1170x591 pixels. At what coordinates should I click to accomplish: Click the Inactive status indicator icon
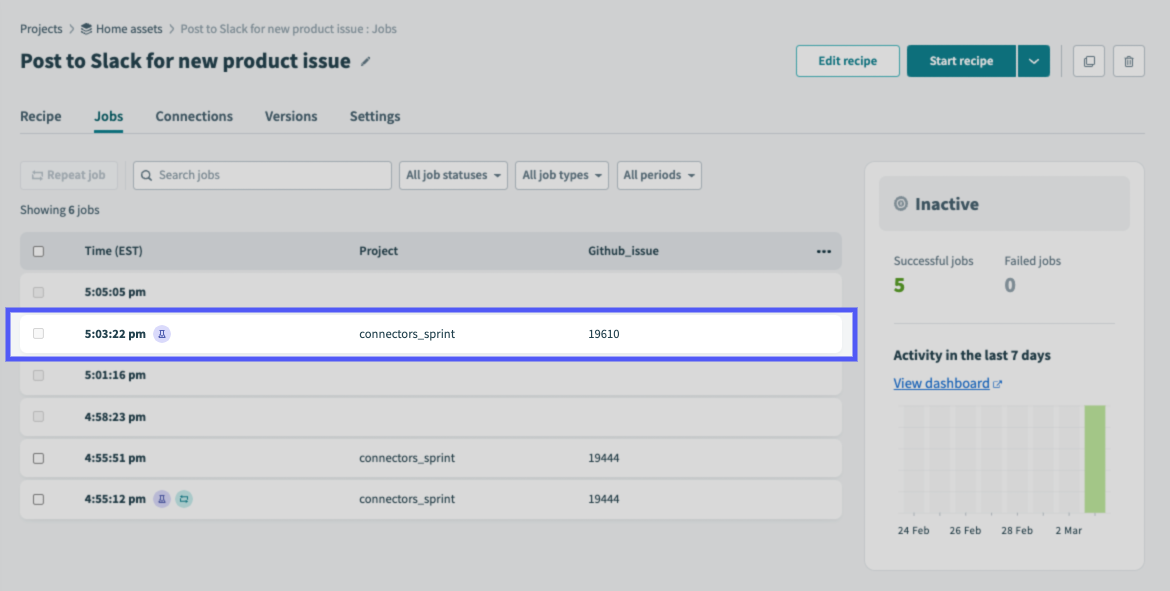899,204
